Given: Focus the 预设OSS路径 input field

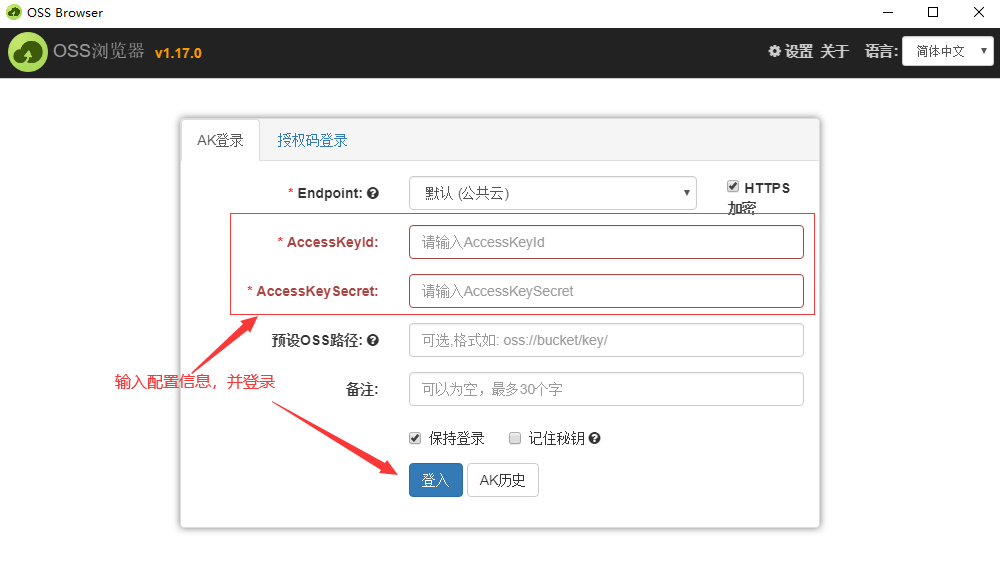Looking at the screenshot, I should pyautogui.click(x=606, y=340).
